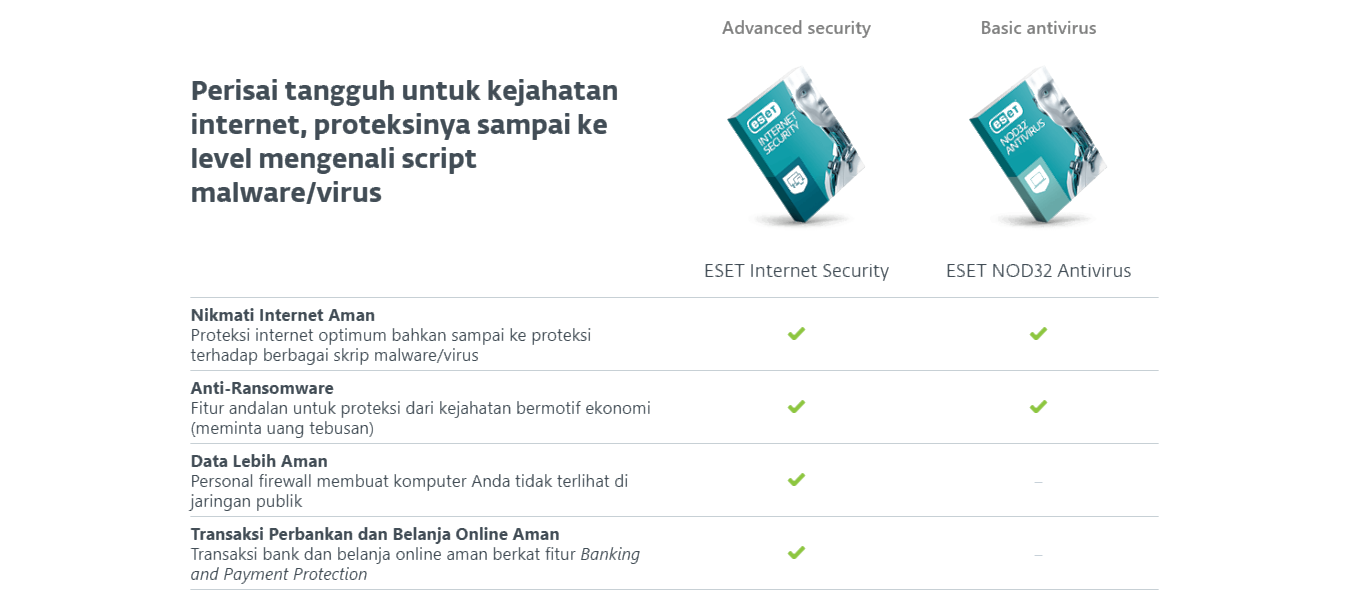Screen dimensions: 1366x603
Task: Click the Internet Security checkmark for Anti-Ransomware
Action: pos(796,406)
